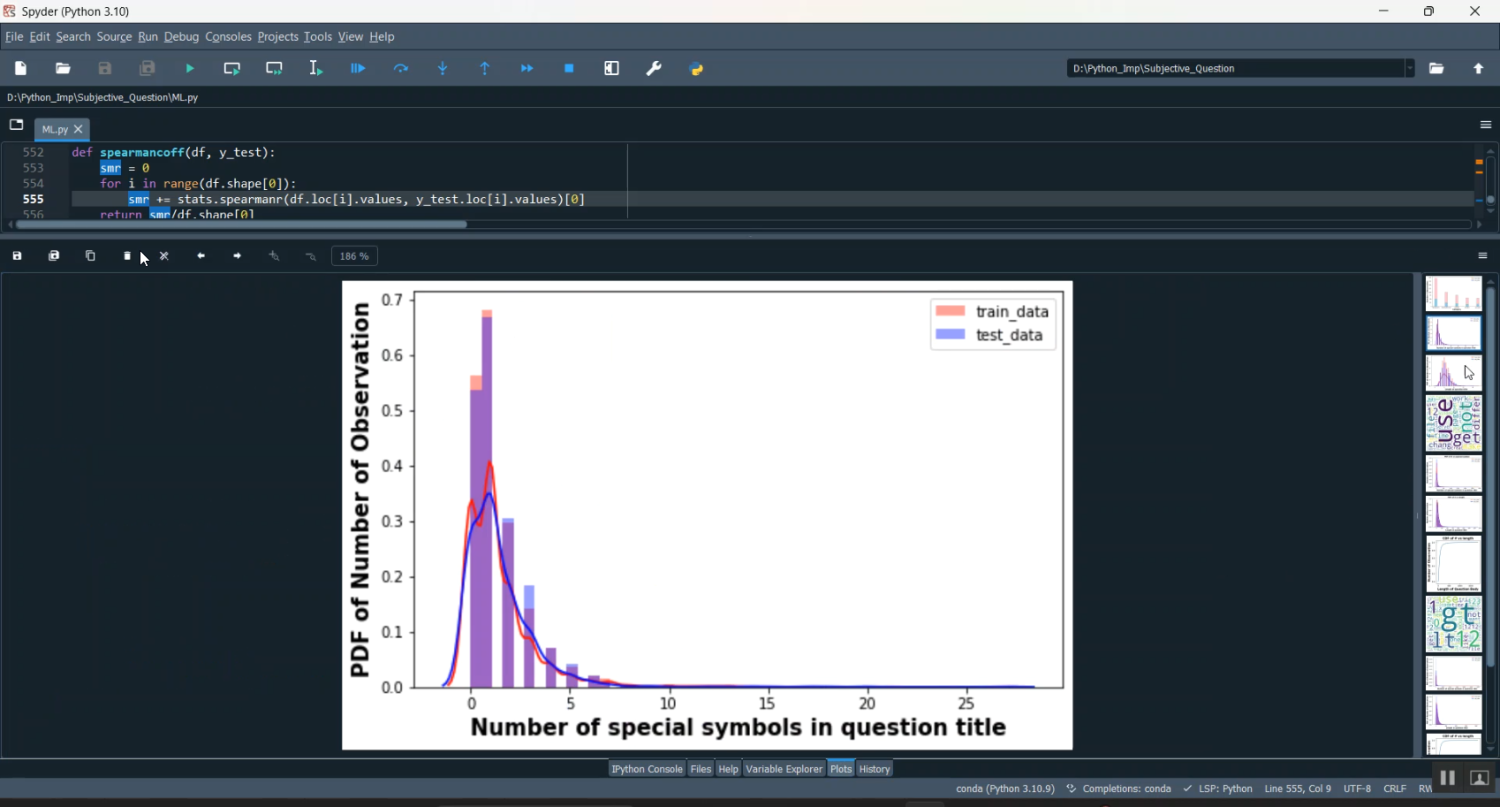The image size is (1500, 807).
Task: Copy the plot to clipboard
Action: (90, 256)
